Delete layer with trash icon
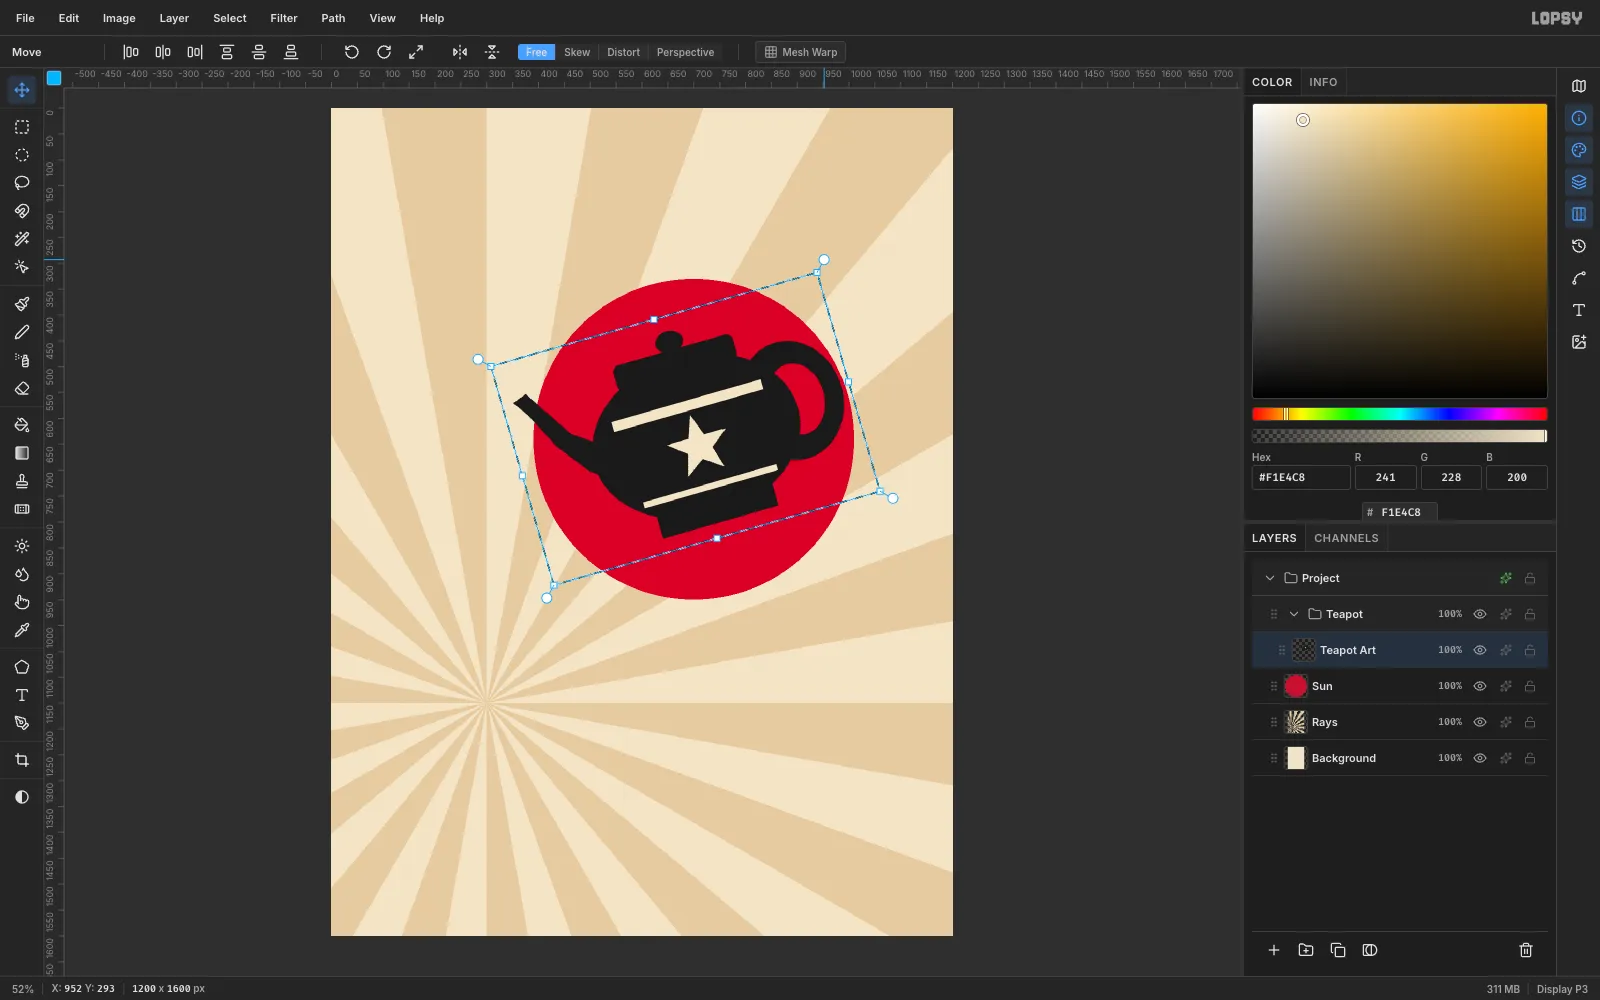 pyautogui.click(x=1526, y=950)
